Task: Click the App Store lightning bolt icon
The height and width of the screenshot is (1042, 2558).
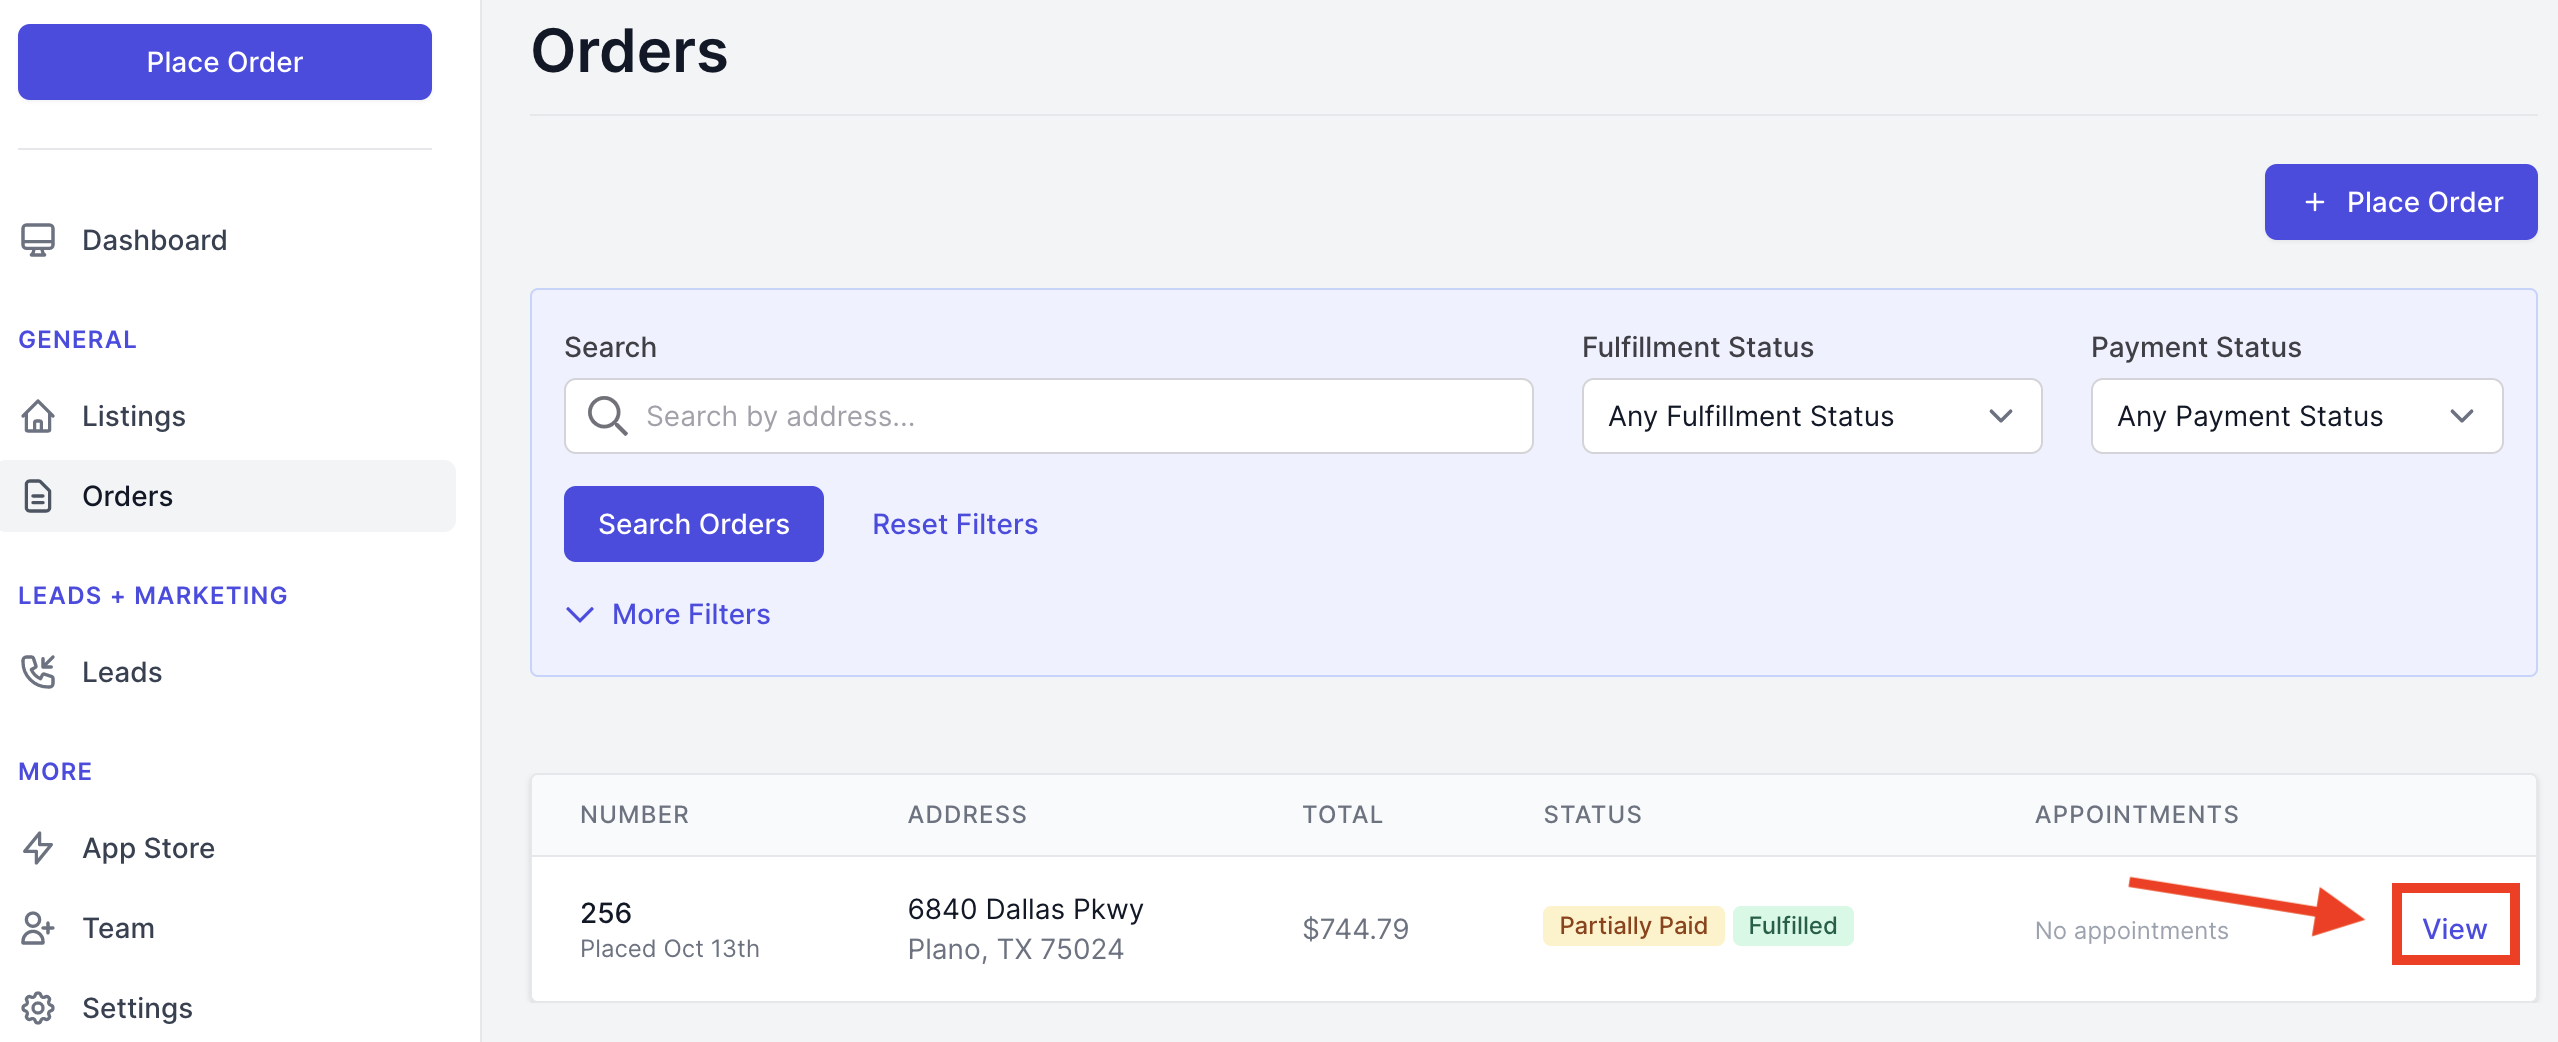Action: pos(38,848)
